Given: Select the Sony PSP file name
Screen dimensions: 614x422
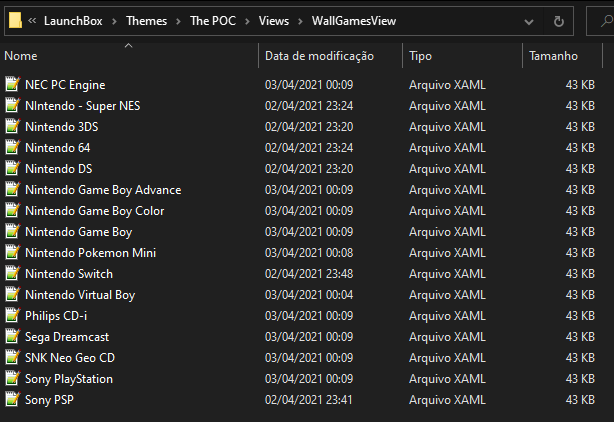Looking at the screenshot, I should [x=49, y=400].
